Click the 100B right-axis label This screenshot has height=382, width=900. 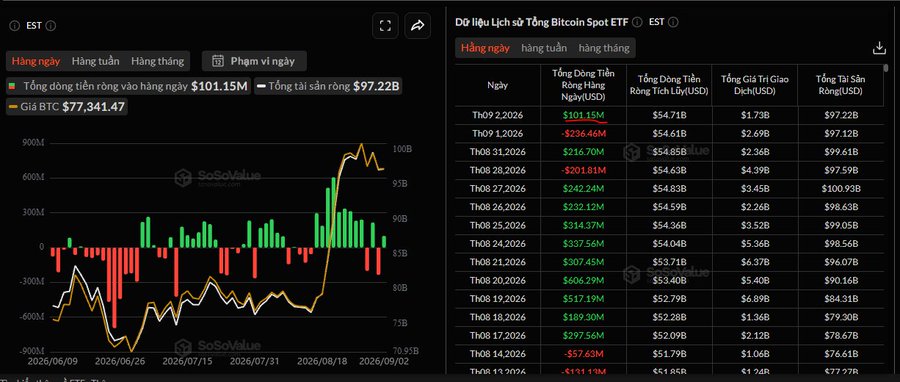click(402, 149)
